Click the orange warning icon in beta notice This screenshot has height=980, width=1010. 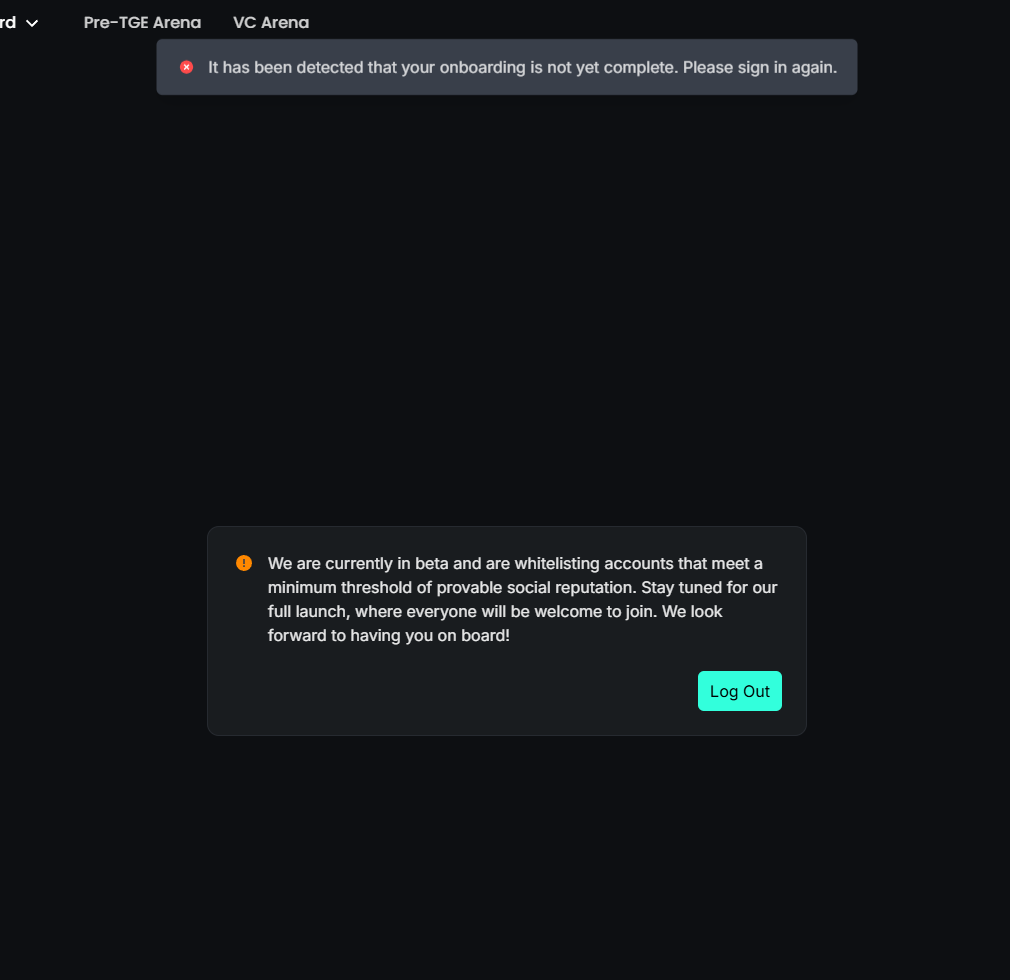pyautogui.click(x=244, y=563)
